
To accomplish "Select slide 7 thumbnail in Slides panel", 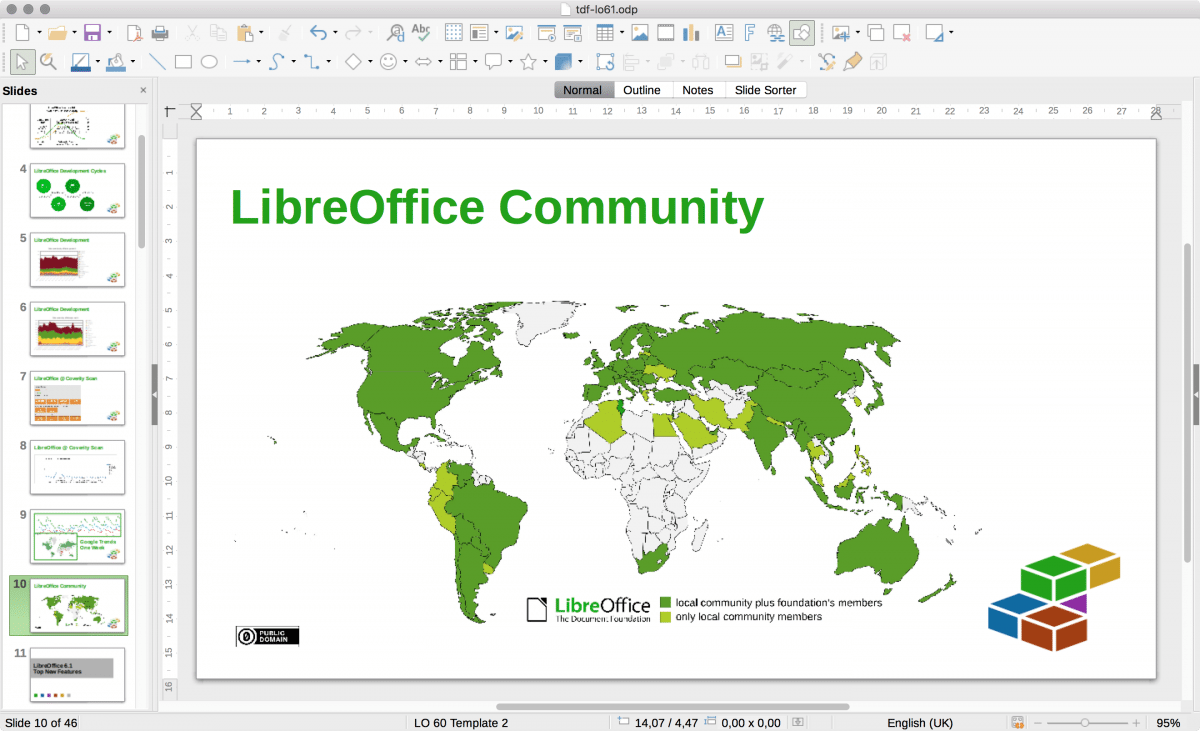I will coord(78,398).
